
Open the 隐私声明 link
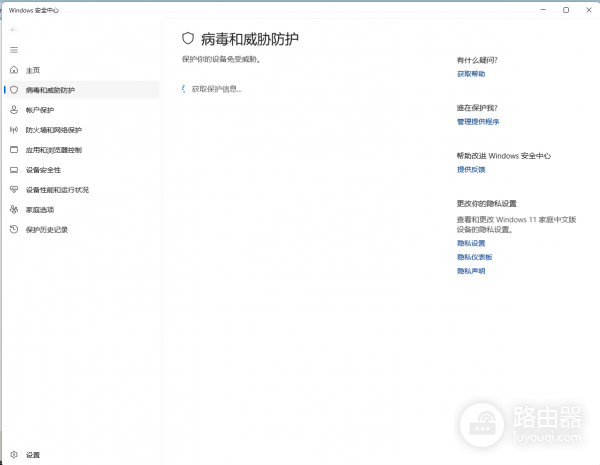pos(471,271)
